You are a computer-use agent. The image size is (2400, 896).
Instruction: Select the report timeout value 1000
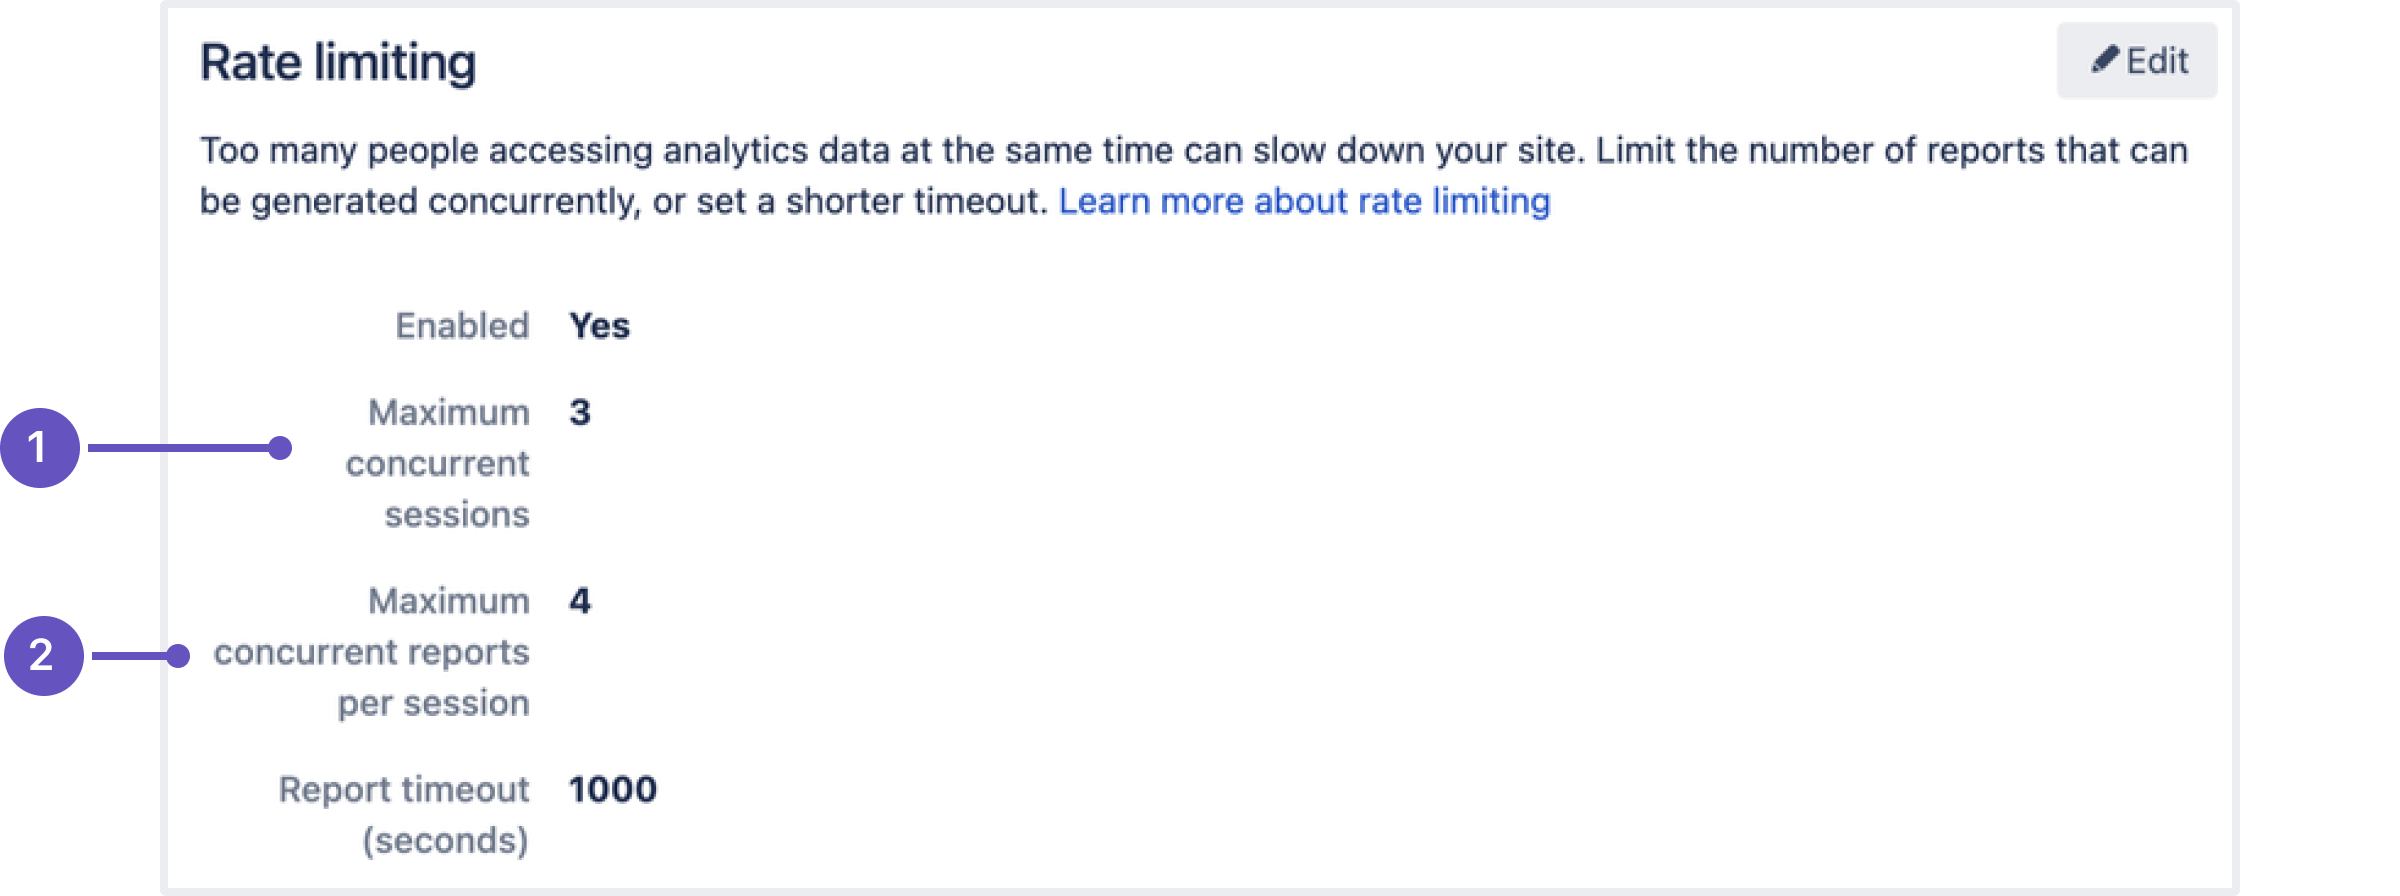[x=613, y=790]
